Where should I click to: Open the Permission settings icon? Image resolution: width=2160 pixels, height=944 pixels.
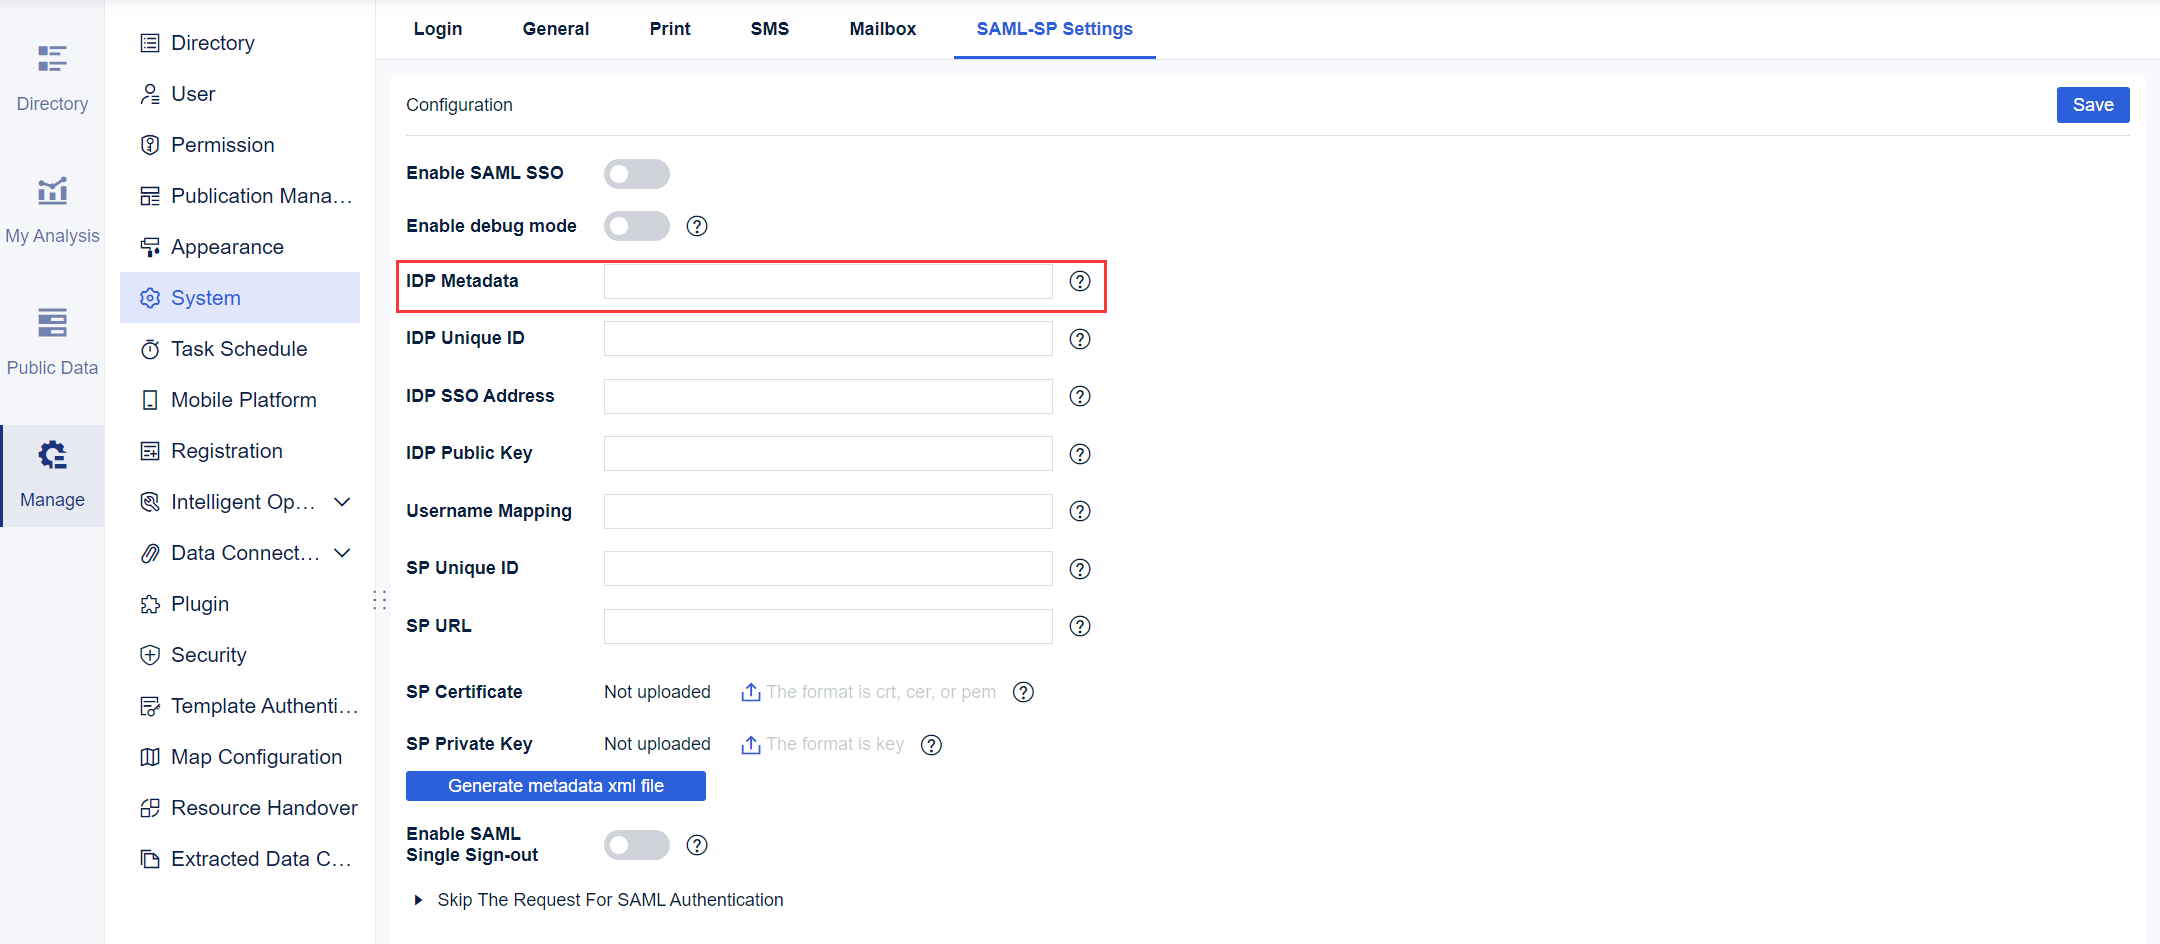[x=150, y=144]
